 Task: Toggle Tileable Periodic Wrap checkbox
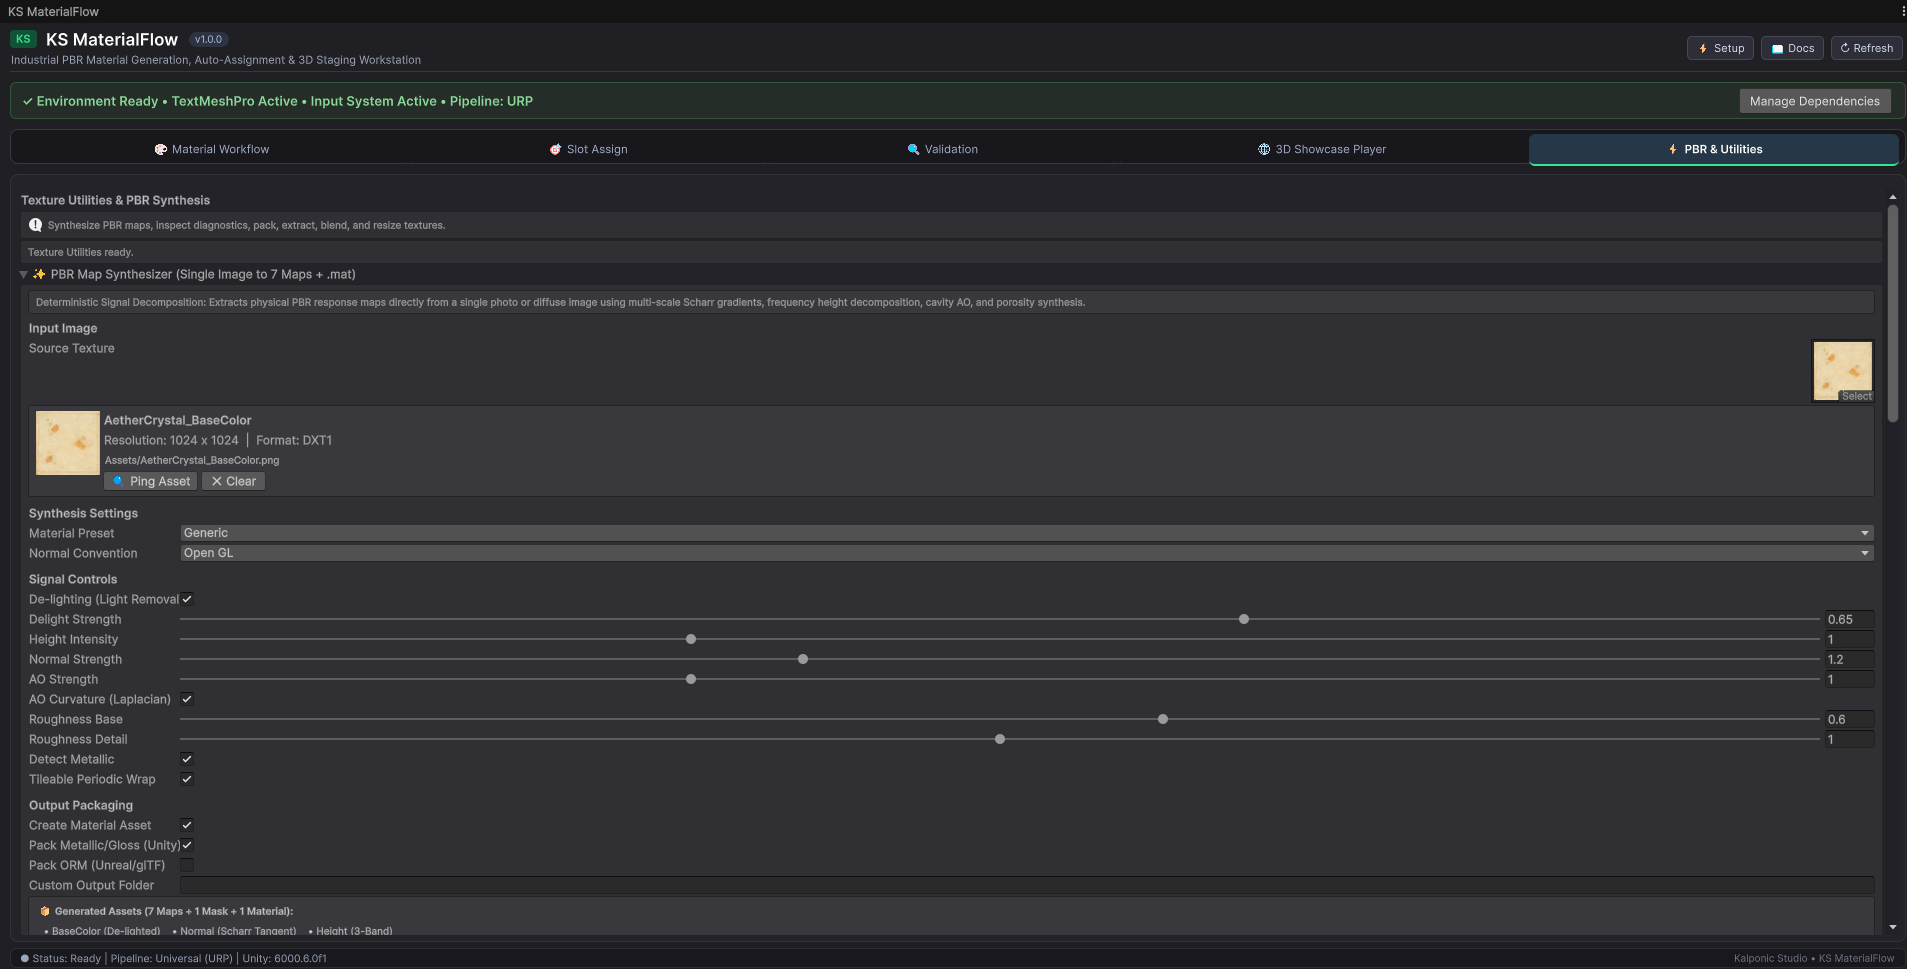(187, 779)
